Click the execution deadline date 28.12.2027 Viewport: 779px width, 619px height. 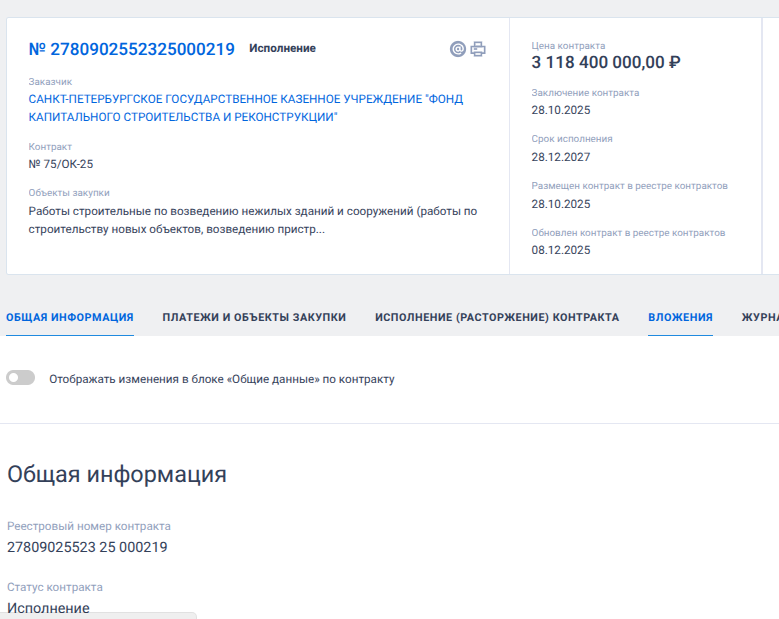560,157
